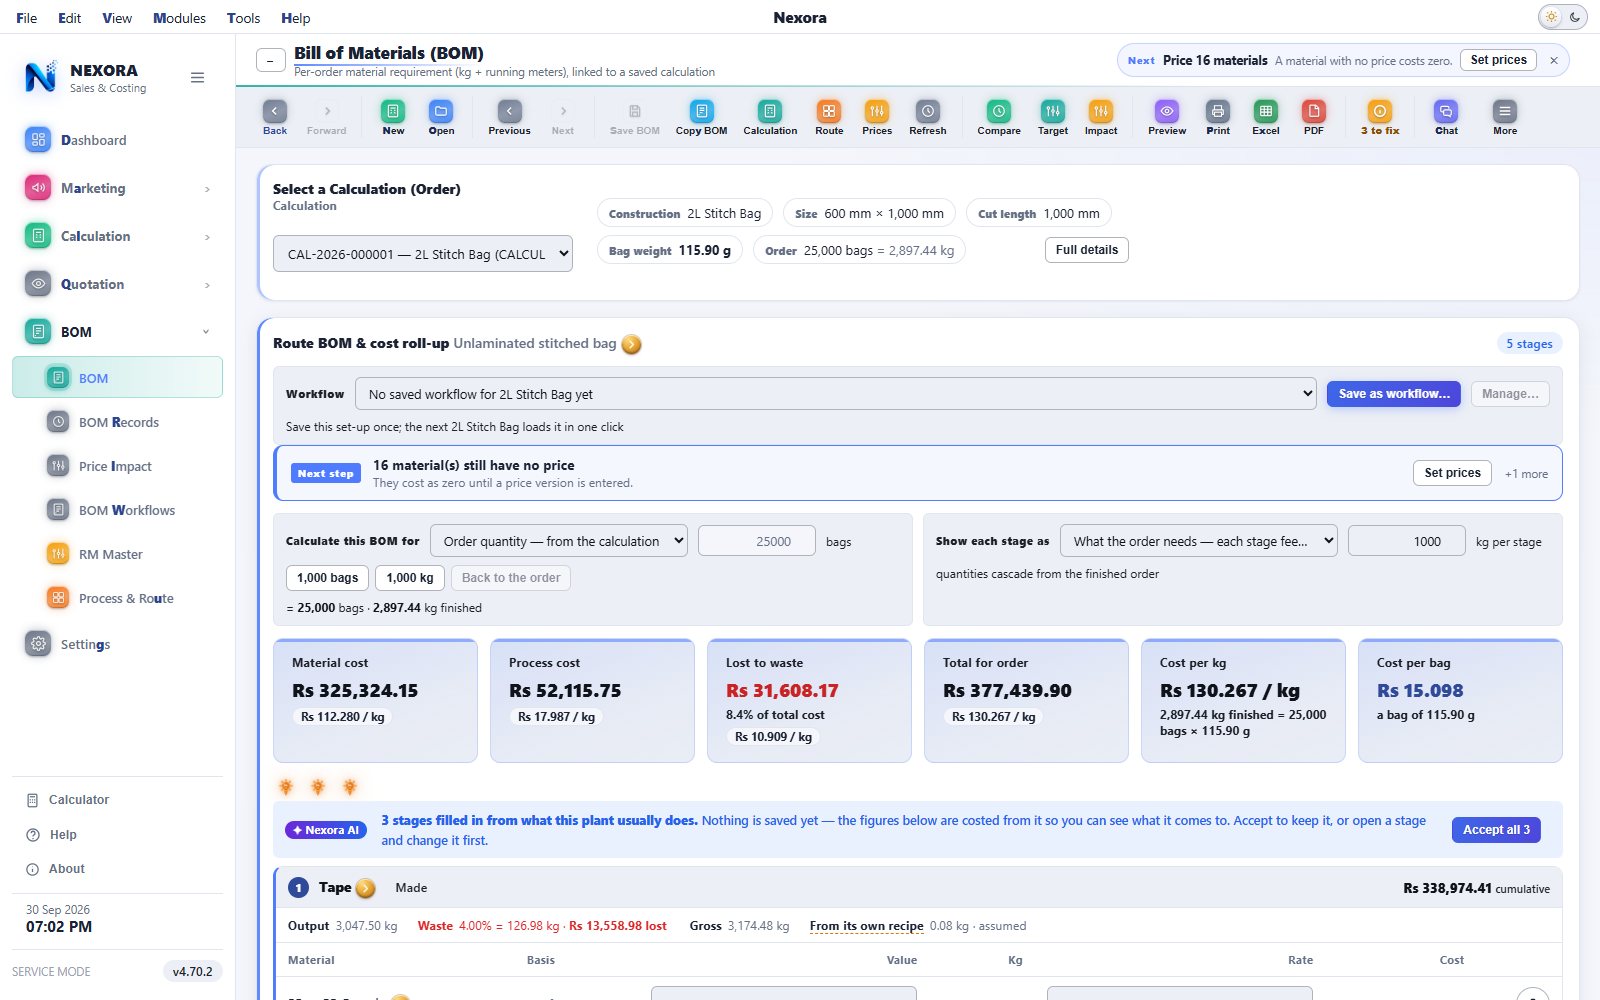Open the Workflow dropdown for 2L Stitch Bag
1600x1000 pixels.
[836, 394]
